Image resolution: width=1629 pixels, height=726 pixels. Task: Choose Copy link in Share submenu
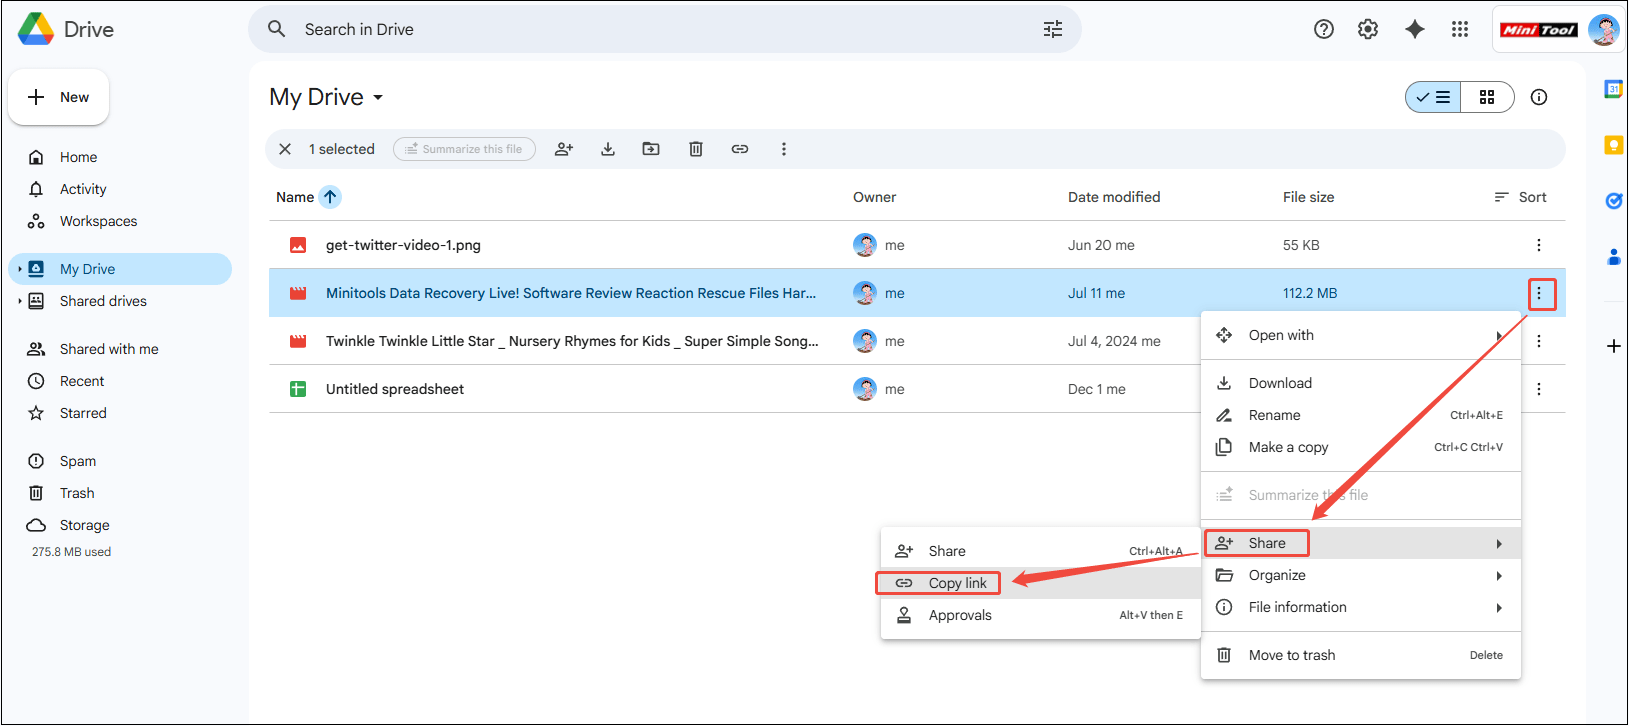[x=1041, y=583]
